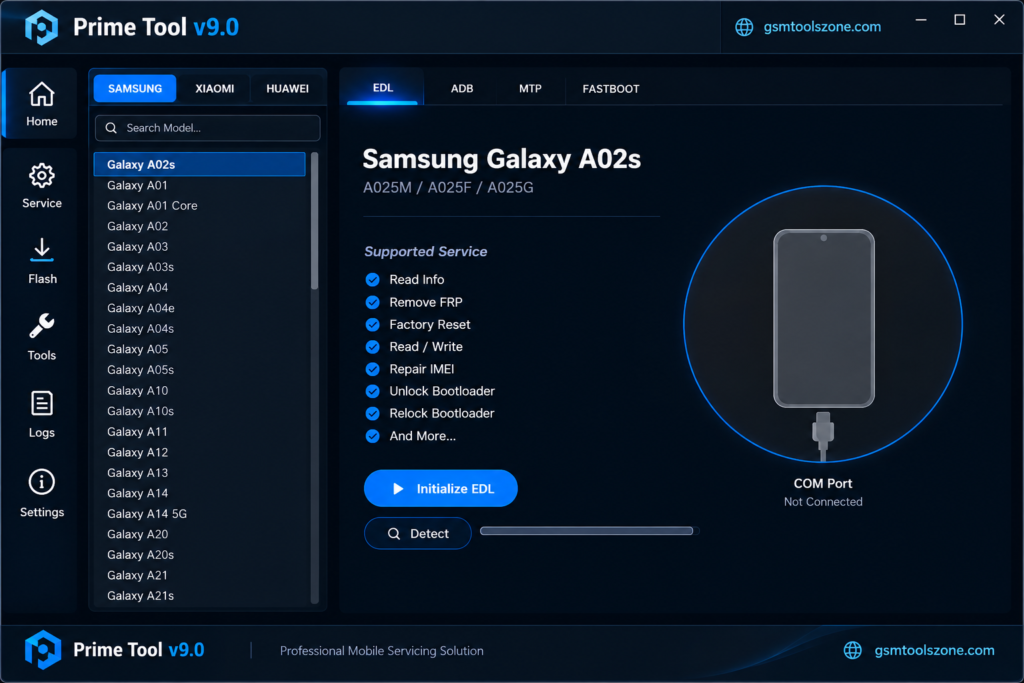Select Galaxy A20 in model list
This screenshot has width=1024, height=683.
point(199,534)
